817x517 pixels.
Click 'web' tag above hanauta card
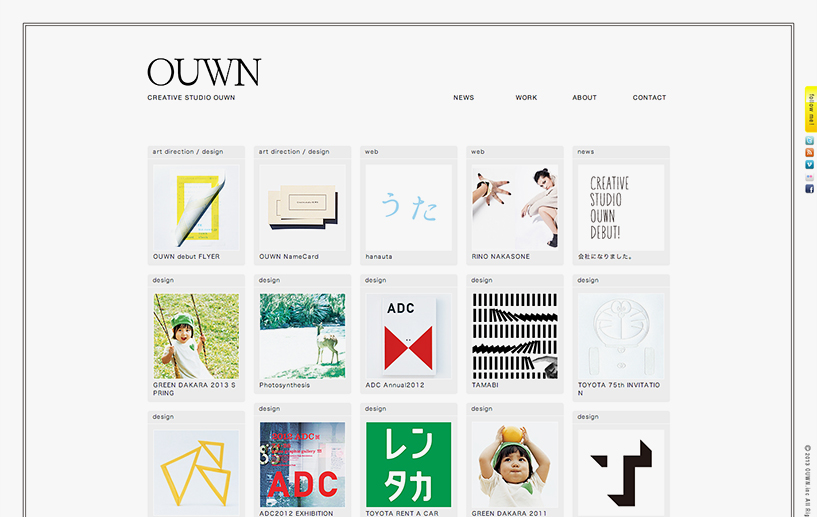click(x=372, y=152)
